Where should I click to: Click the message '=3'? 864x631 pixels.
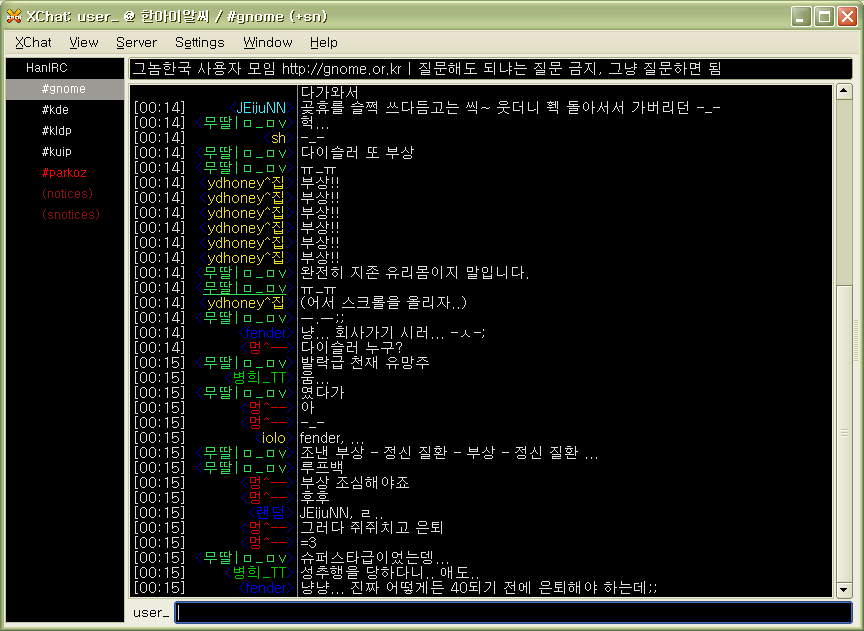click(309, 543)
